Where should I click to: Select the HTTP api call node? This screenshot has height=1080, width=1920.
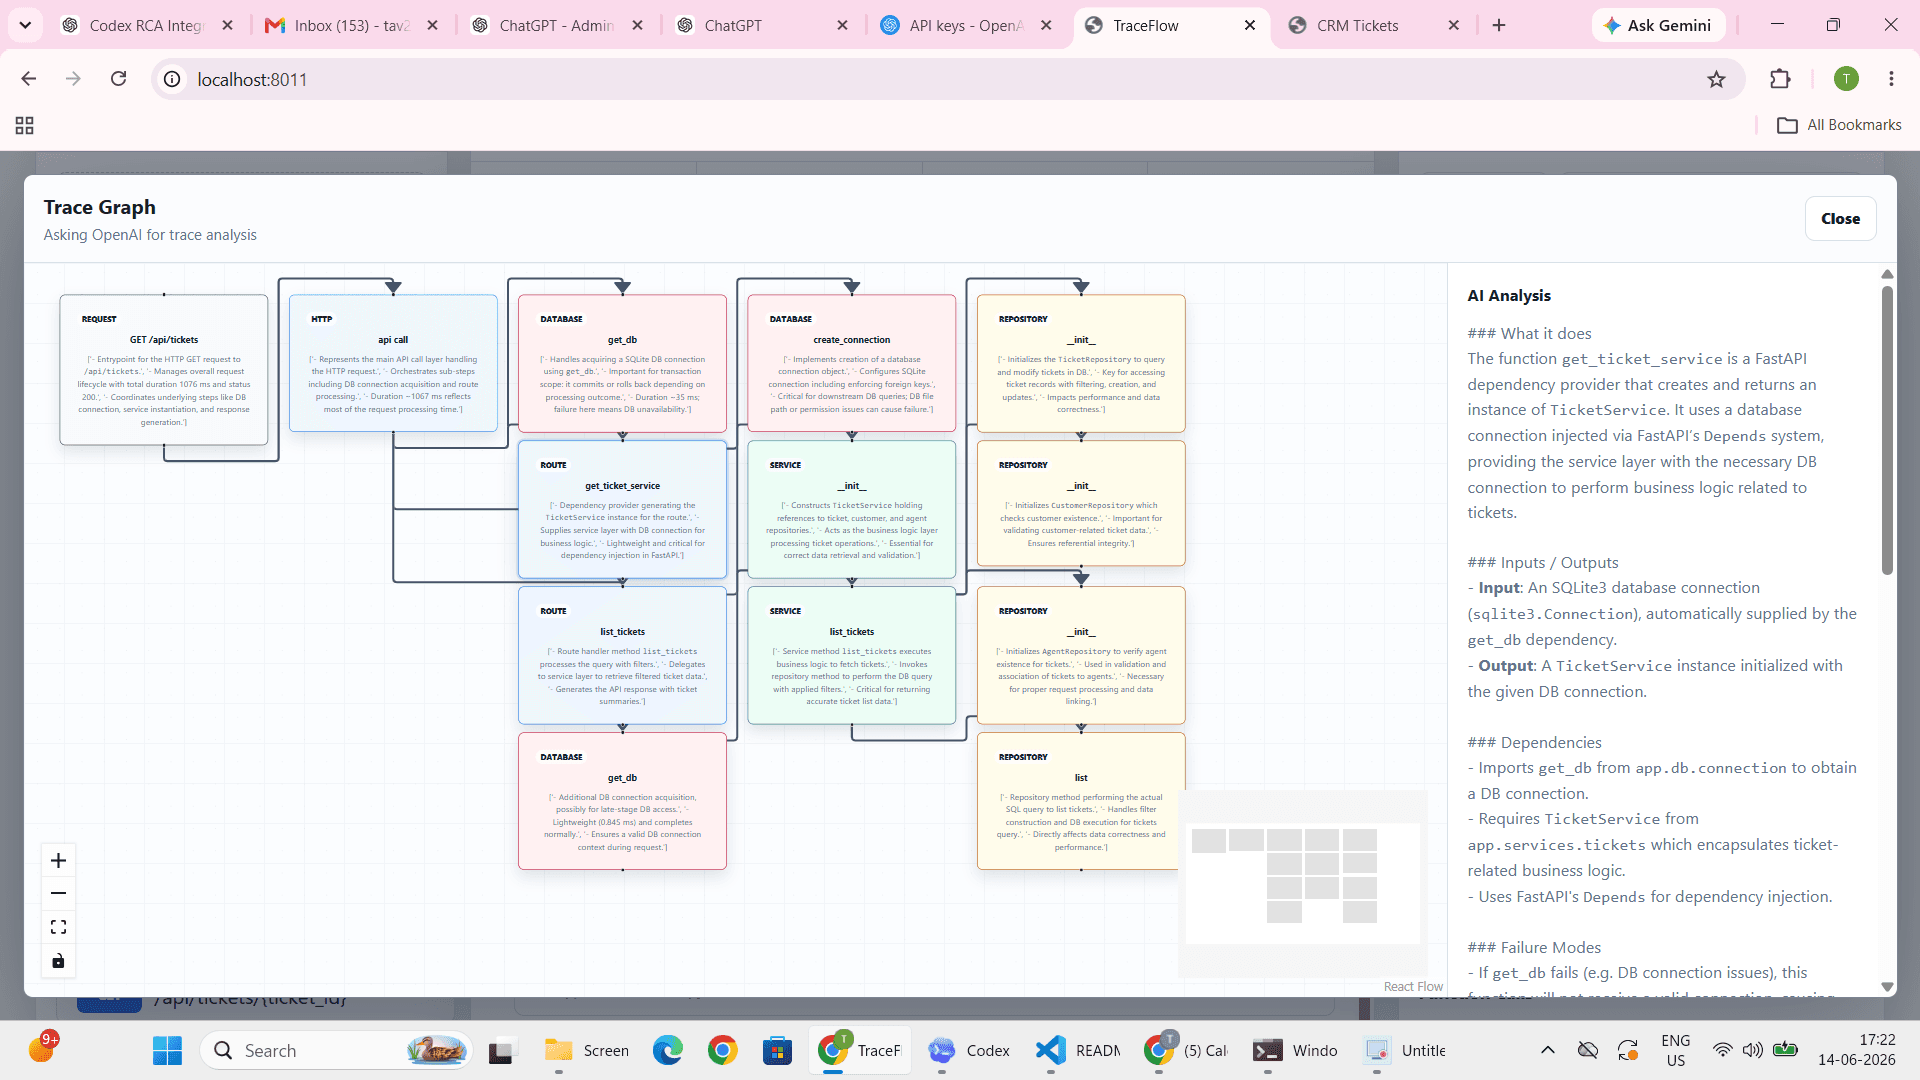[x=393, y=363]
